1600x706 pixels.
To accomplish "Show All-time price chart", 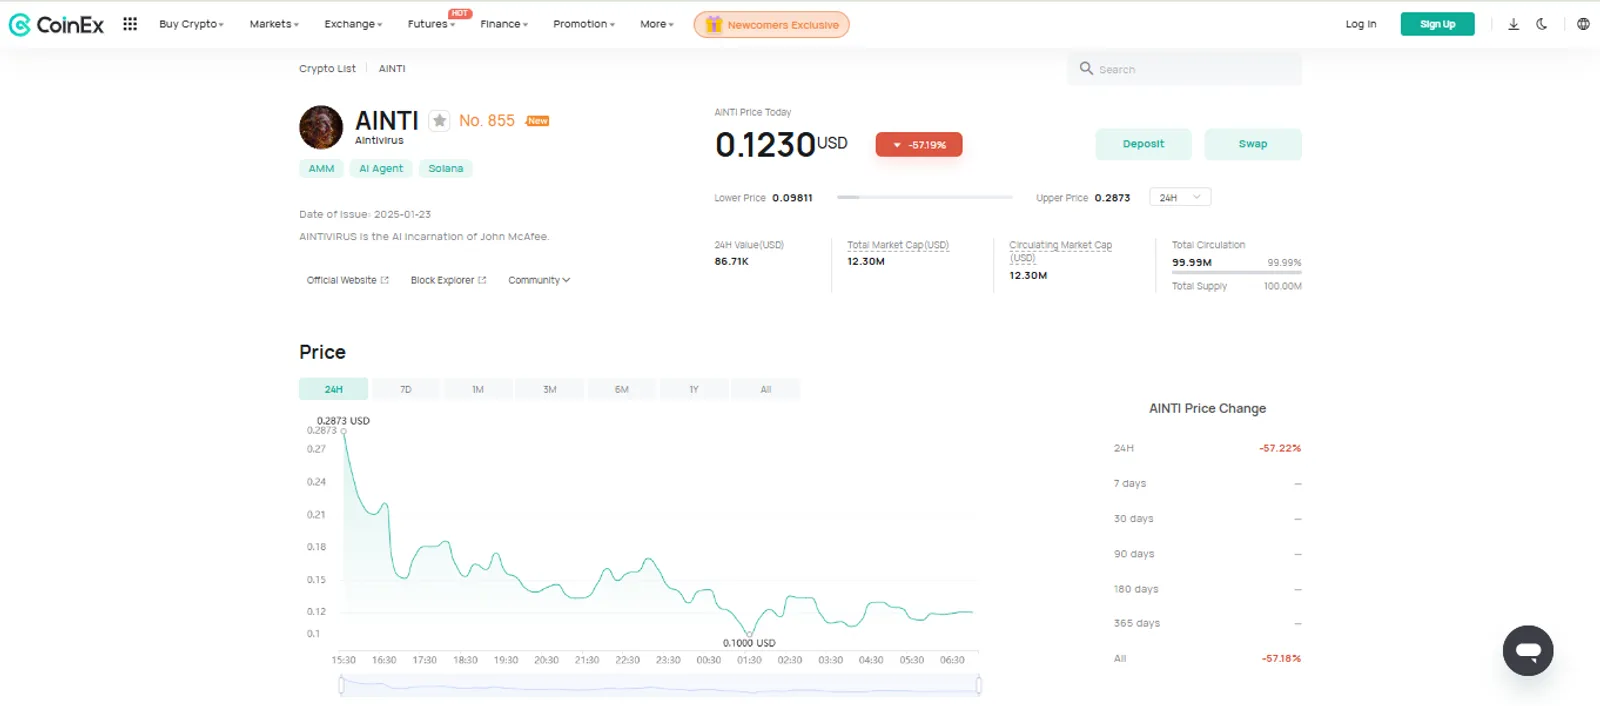I will click(x=766, y=389).
